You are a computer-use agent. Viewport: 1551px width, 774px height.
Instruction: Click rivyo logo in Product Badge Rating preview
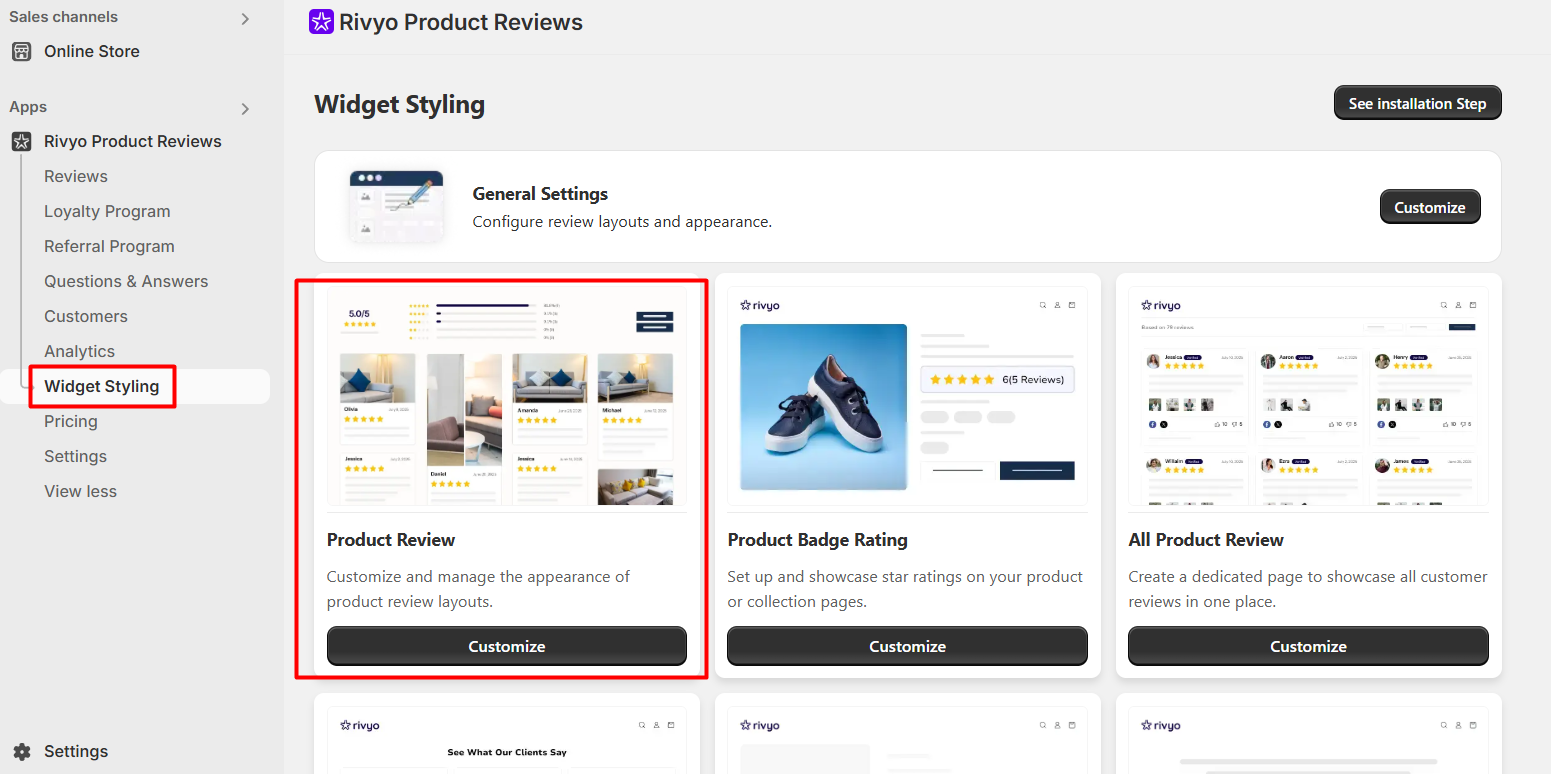760,305
